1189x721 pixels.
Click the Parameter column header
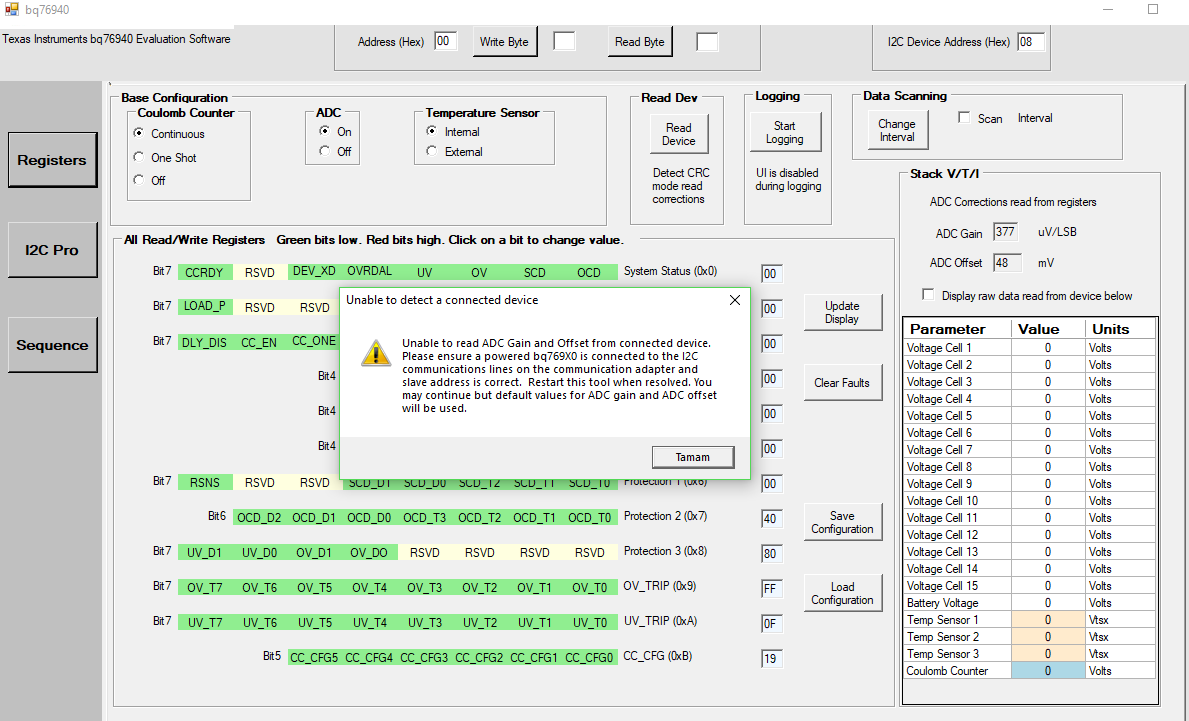pyautogui.click(x=958, y=329)
